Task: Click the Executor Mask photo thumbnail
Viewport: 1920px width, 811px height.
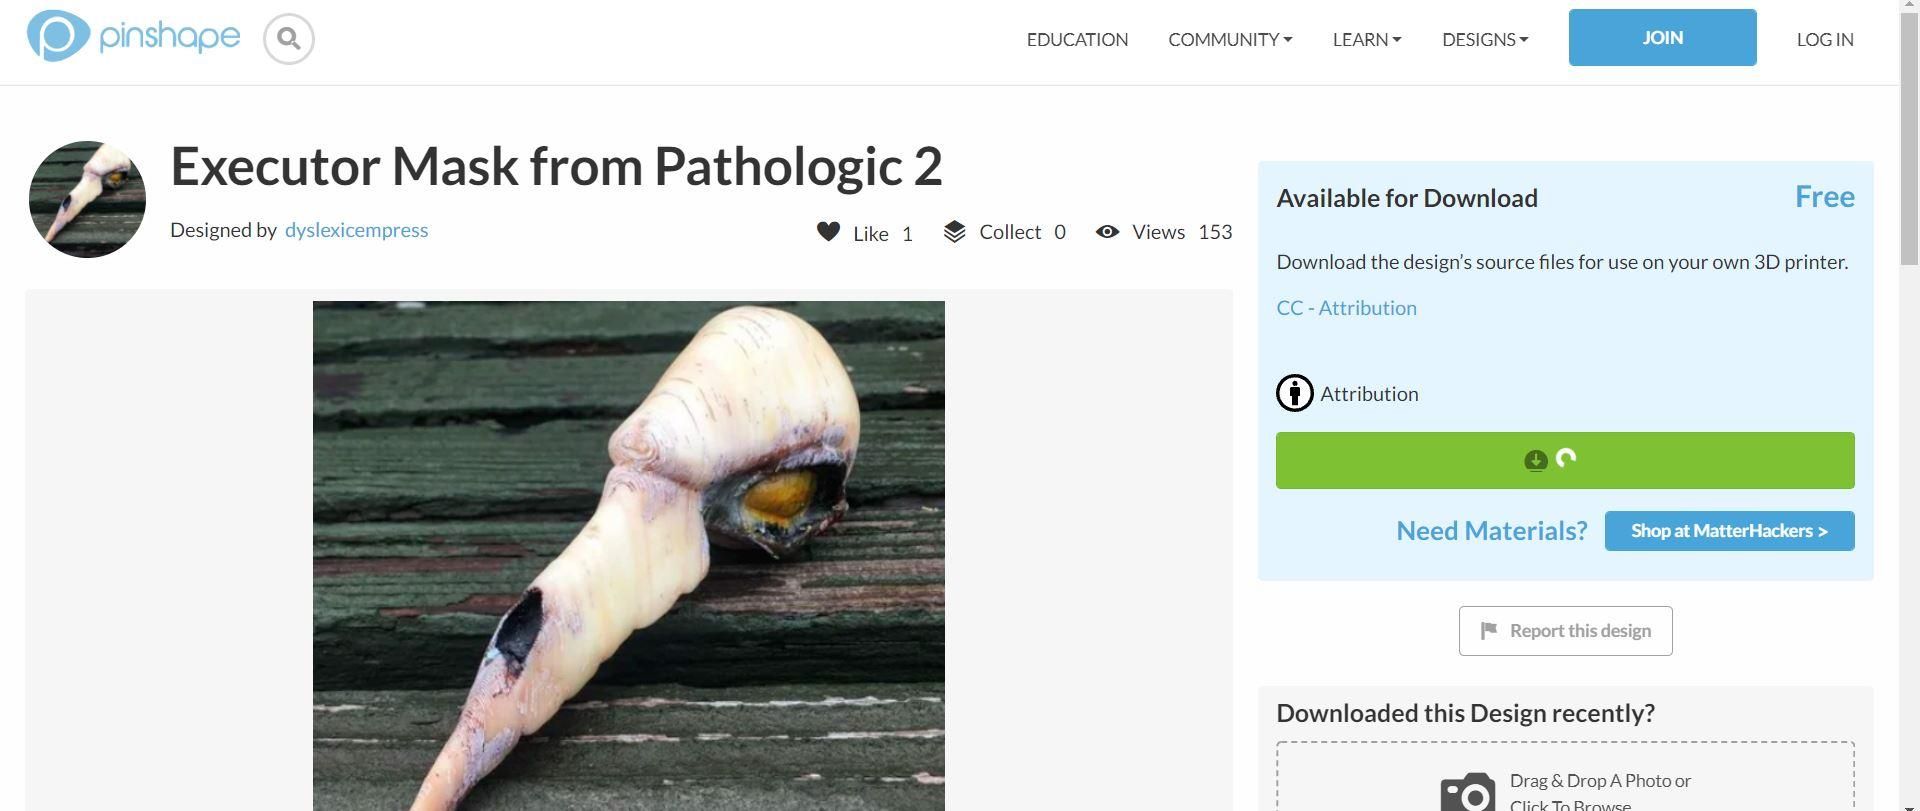Action: tap(86, 199)
